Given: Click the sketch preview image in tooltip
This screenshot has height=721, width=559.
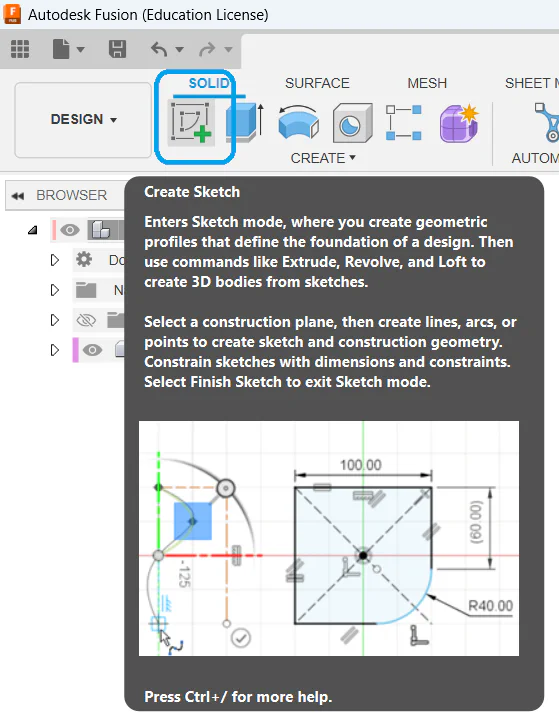Looking at the screenshot, I should pos(329,538).
